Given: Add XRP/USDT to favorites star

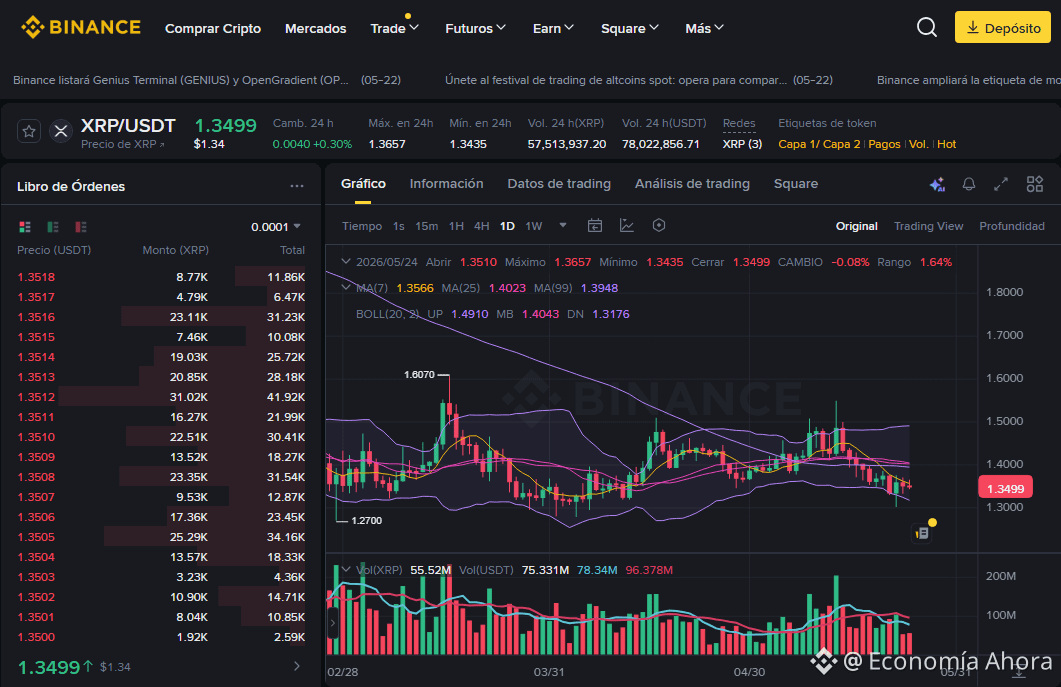Looking at the screenshot, I should pos(29,131).
